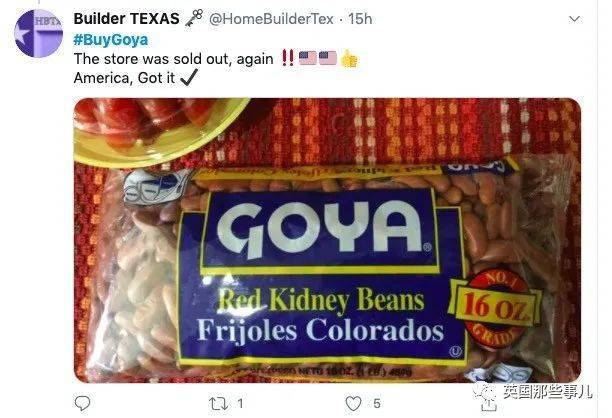Click the first American flag emoji

coord(307,59)
